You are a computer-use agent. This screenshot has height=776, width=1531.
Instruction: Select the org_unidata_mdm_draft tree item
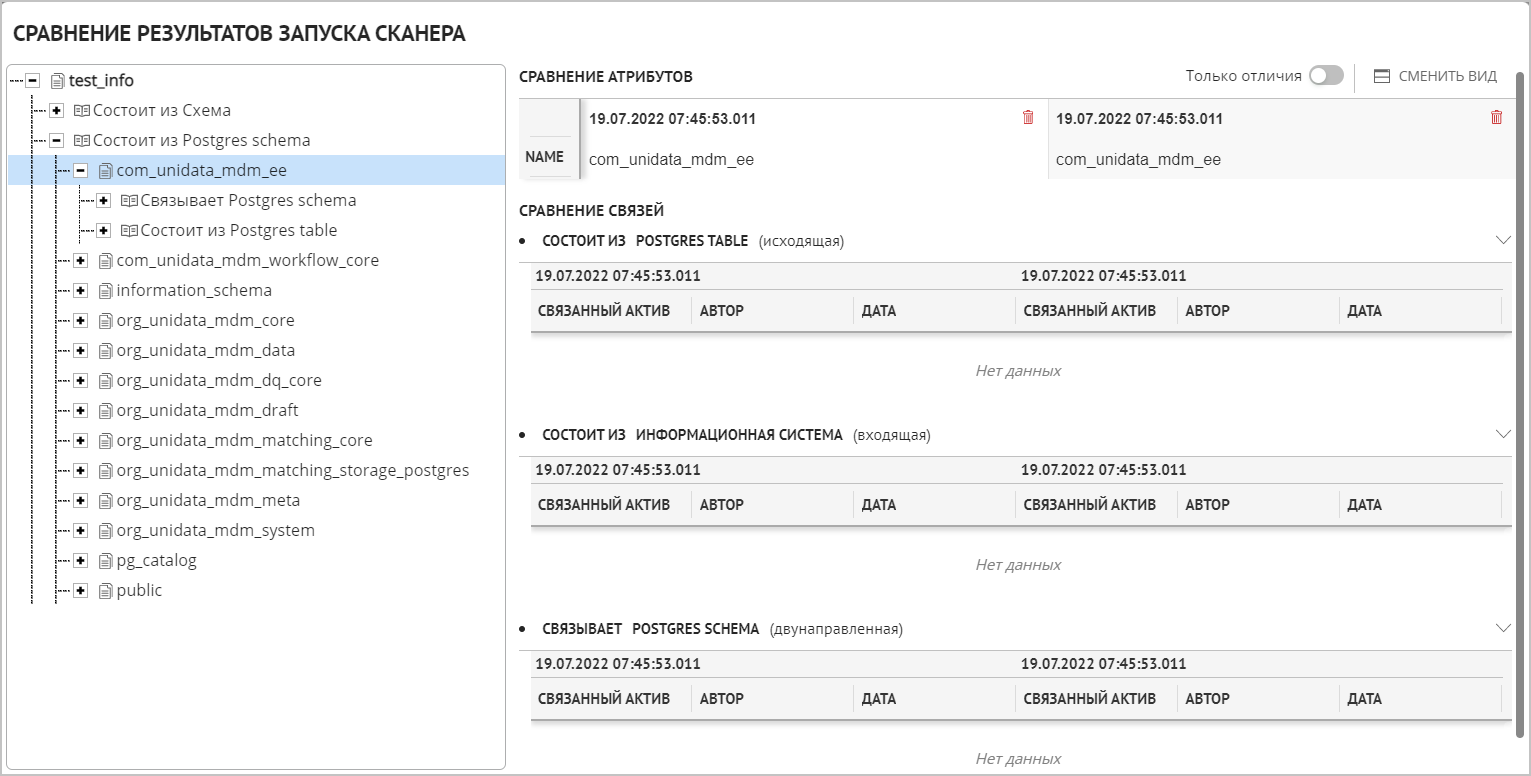(207, 410)
